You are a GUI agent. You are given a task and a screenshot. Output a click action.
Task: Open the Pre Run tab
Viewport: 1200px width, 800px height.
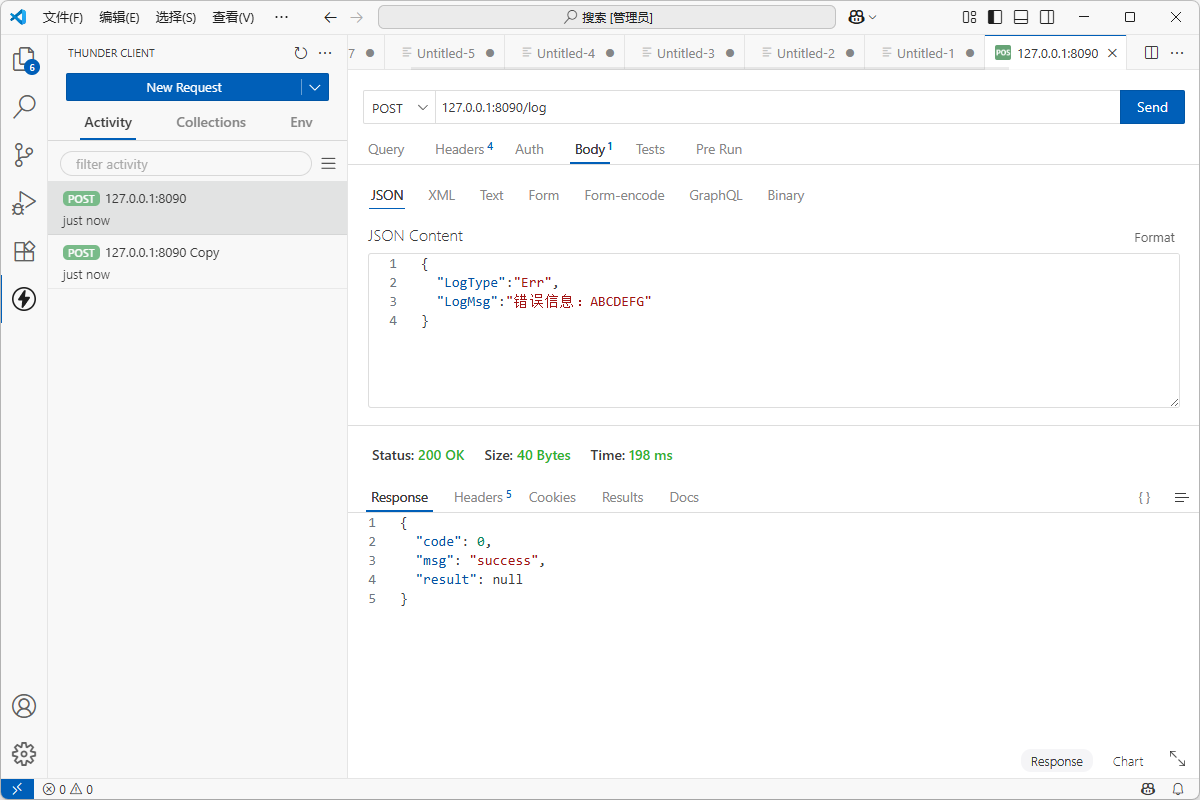point(719,149)
